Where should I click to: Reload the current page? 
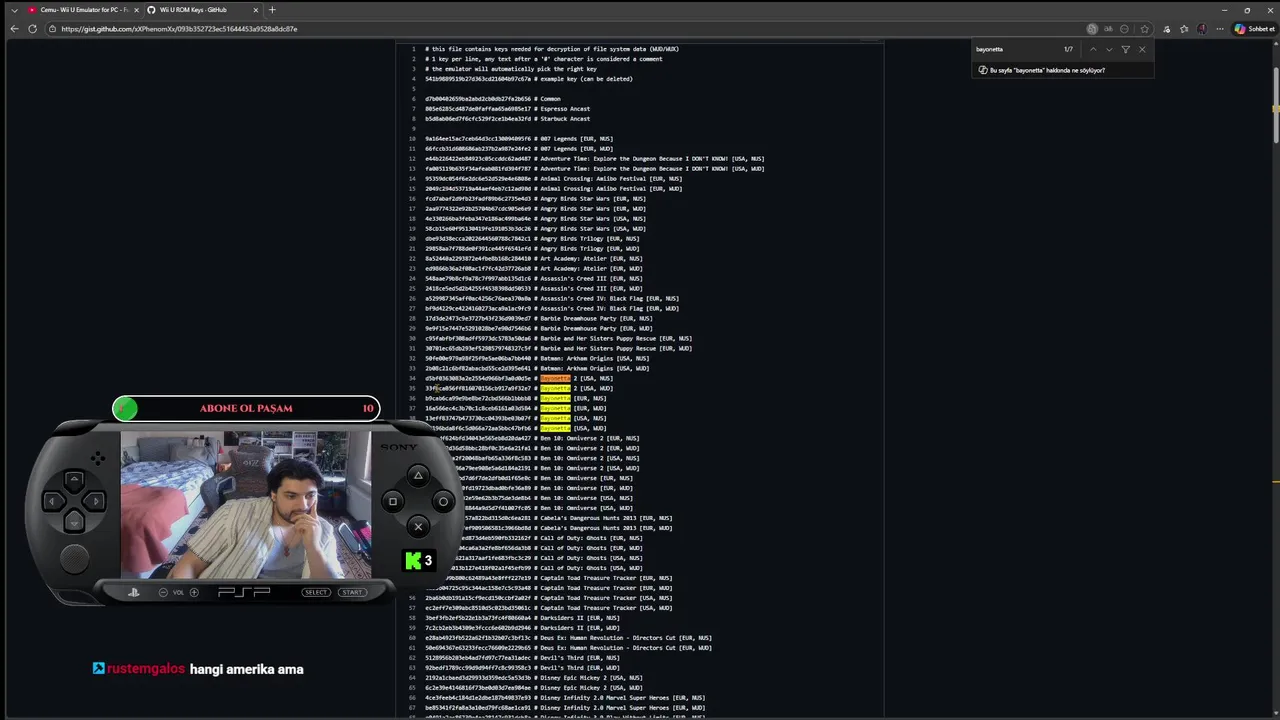click(33, 29)
